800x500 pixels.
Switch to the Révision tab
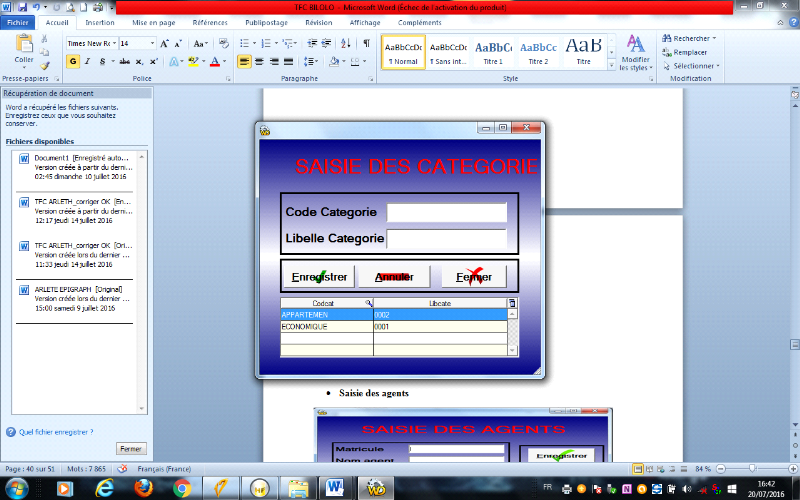[319, 22]
